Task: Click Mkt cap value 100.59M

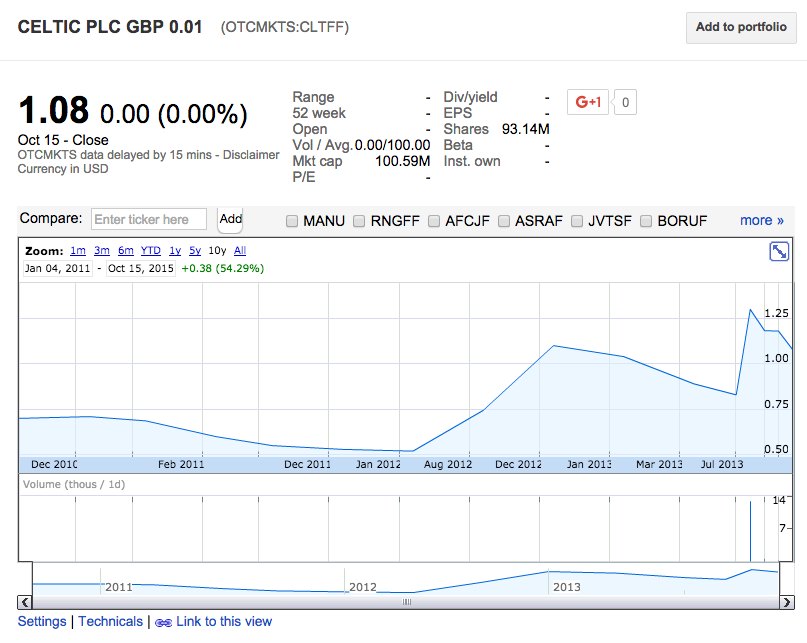Action: coord(402,161)
